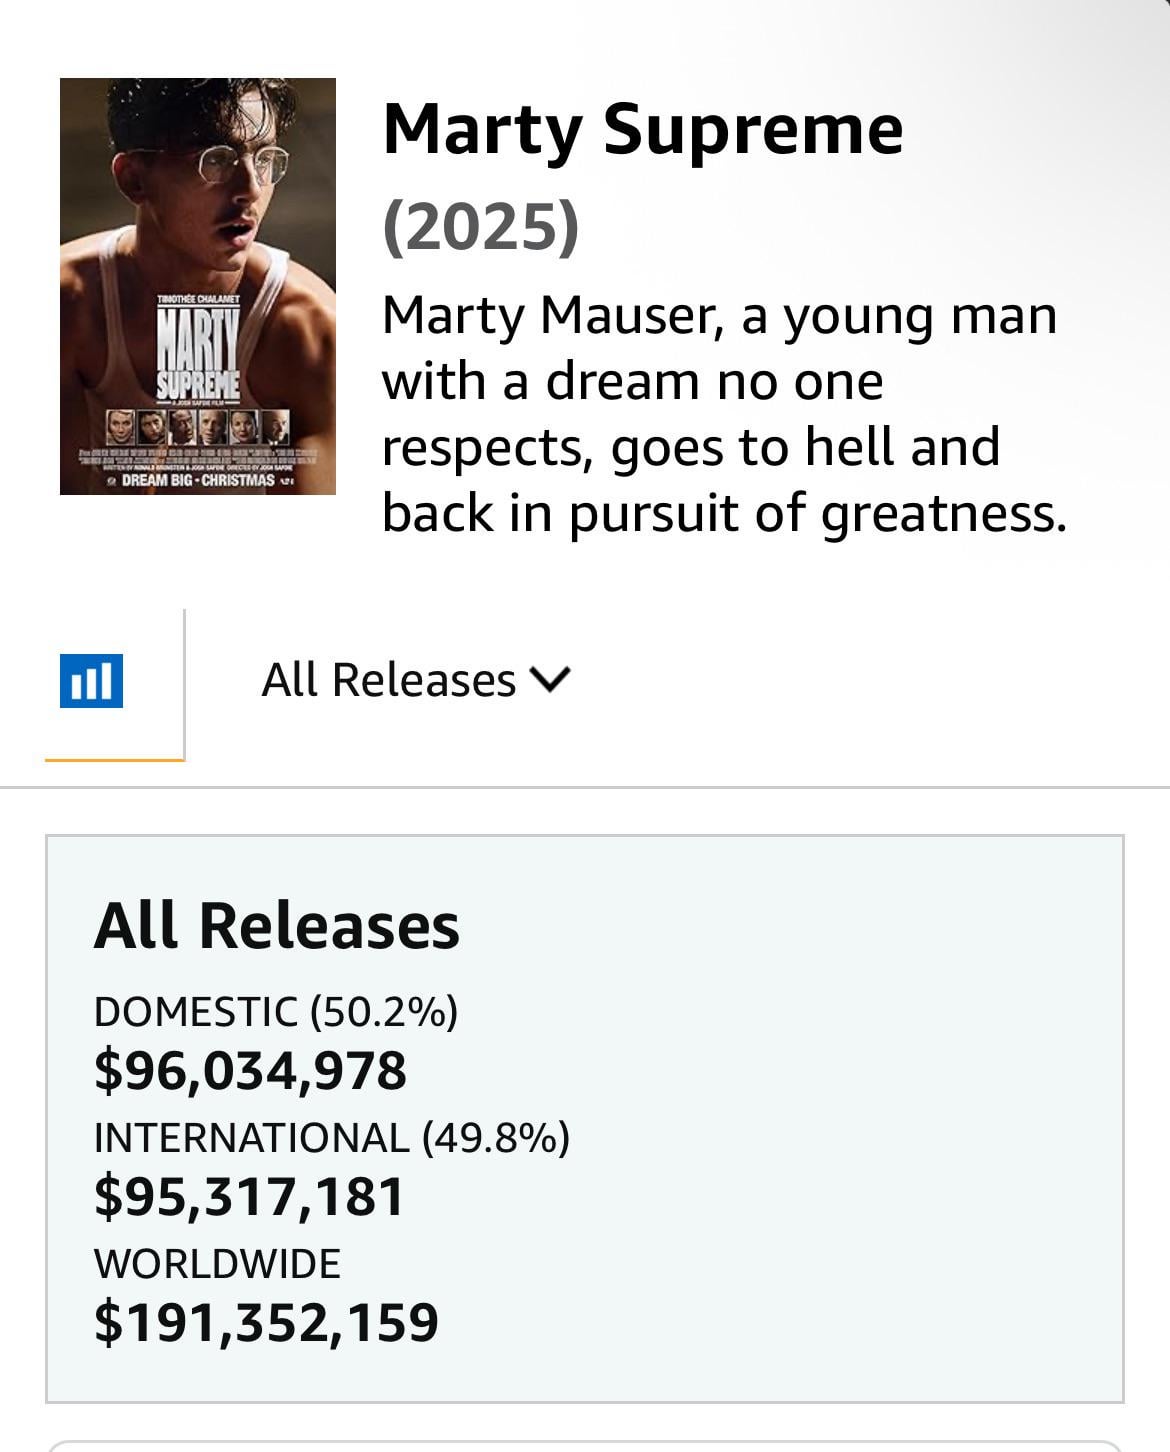Click the Timothée Chalamet name on poster
Viewport: 1170px width, 1452px height.
point(198,299)
